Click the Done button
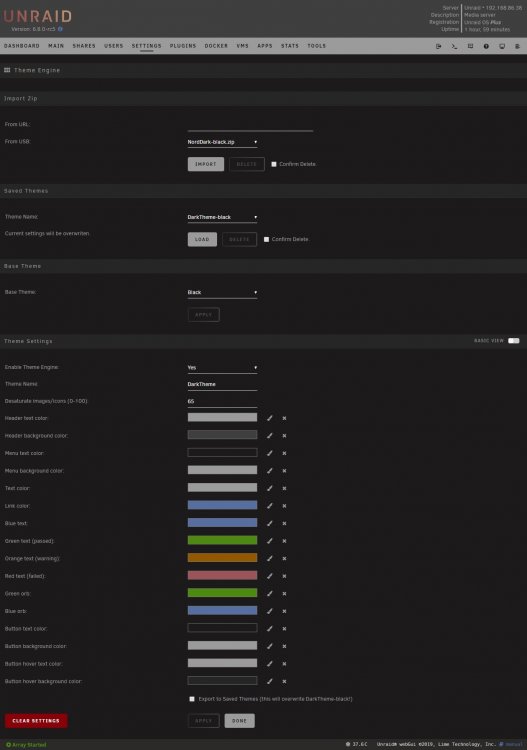 tap(240, 720)
